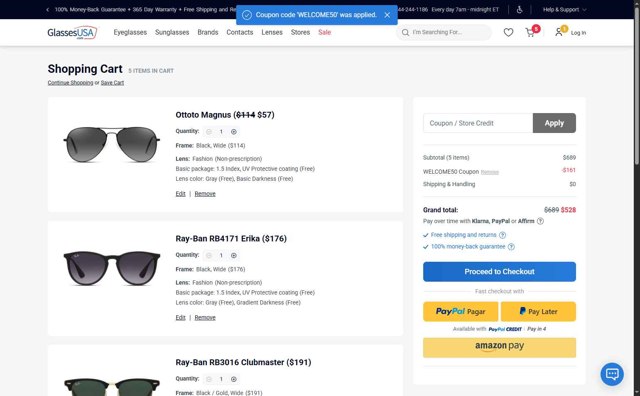The height and width of the screenshot is (396, 640).
Task: Open the accessibility icon in top bar
Action: (x=519, y=9)
